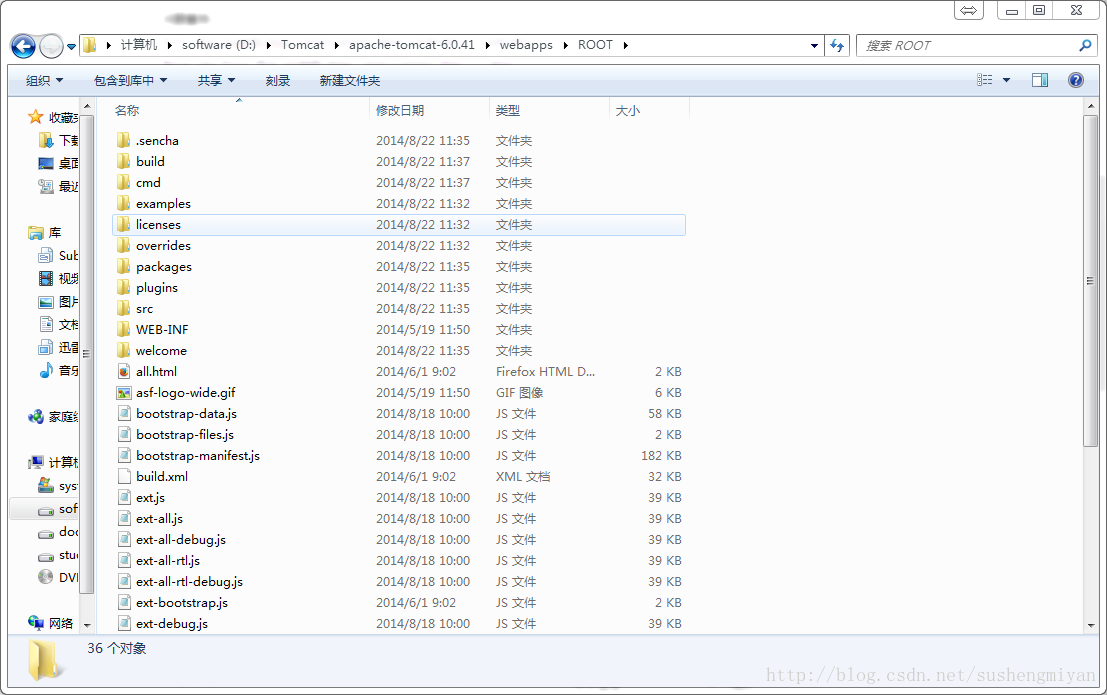Toggle the preview pane icon
Viewport: 1107px width, 695px height.
(1039, 80)
